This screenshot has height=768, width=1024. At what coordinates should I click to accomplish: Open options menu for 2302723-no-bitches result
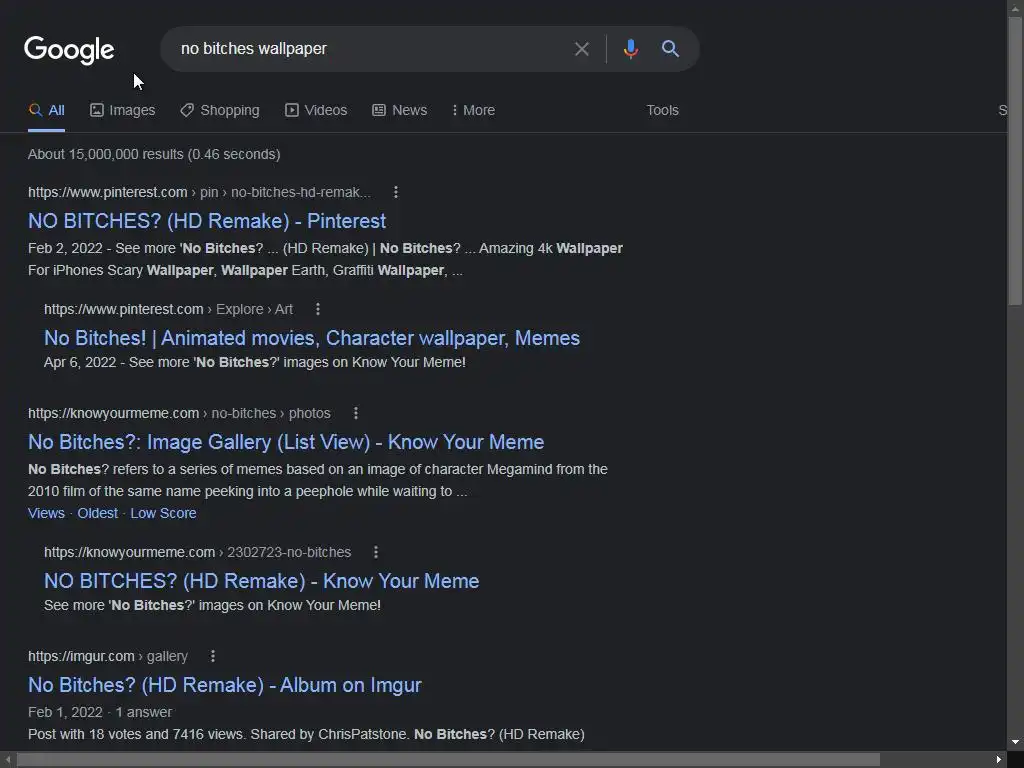click(x=376, y=552)
